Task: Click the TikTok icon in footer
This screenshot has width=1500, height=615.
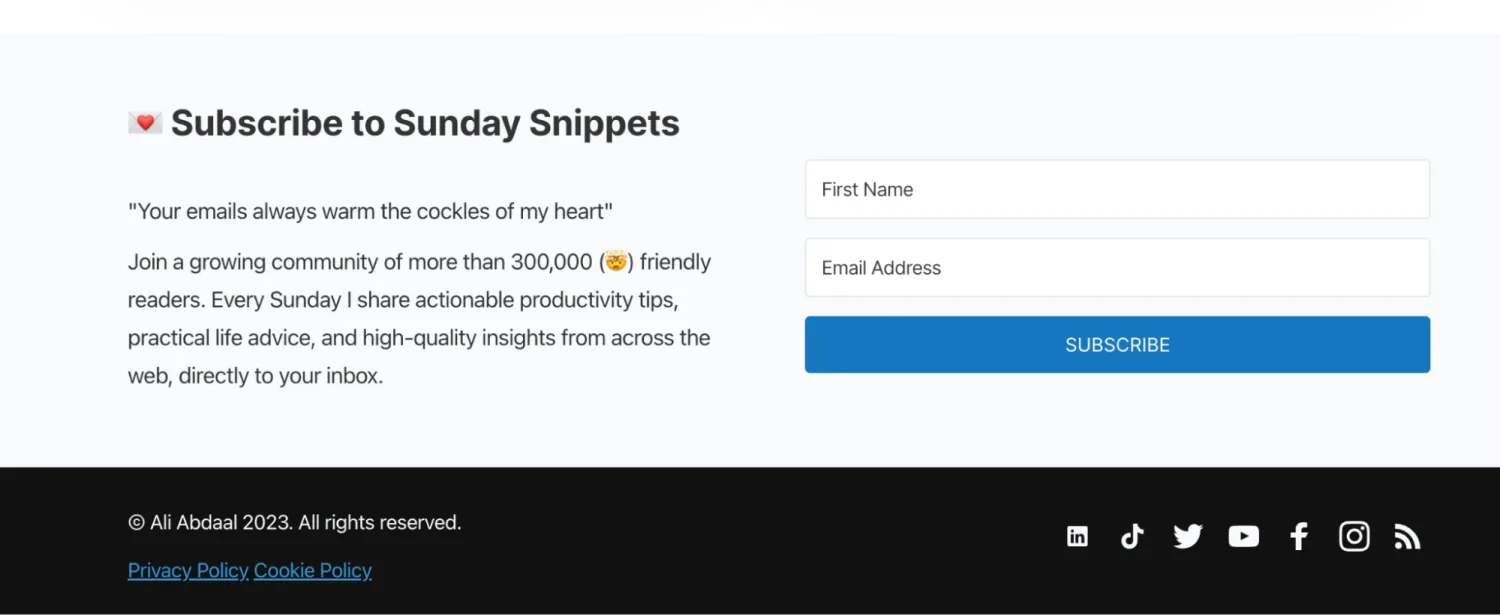Action: coord(1132,537)
